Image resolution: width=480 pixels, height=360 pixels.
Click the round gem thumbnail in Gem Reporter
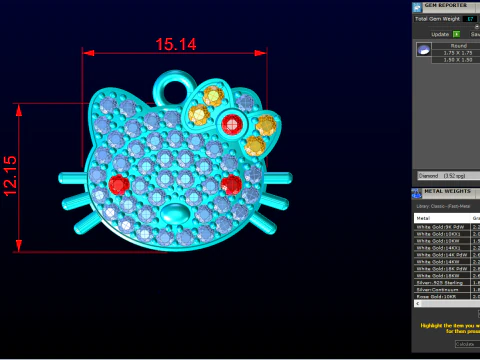click(x=424, y=50)
